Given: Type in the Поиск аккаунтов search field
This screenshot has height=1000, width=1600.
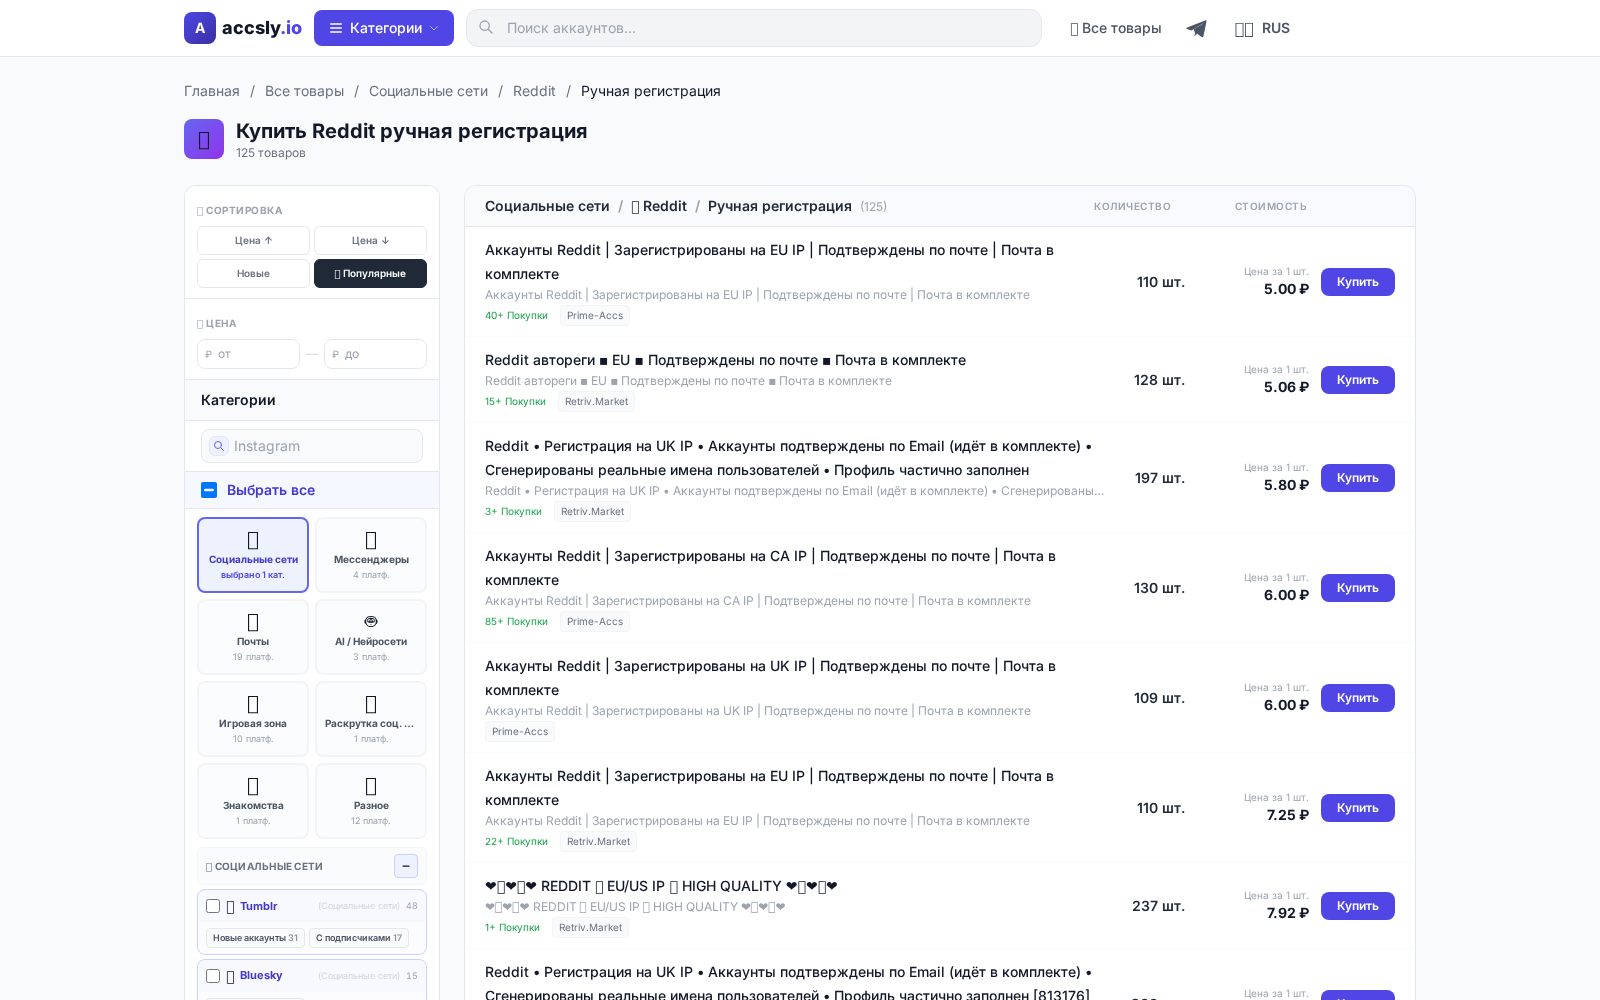Looking at the screenshot, I should (x=753, y=28).
